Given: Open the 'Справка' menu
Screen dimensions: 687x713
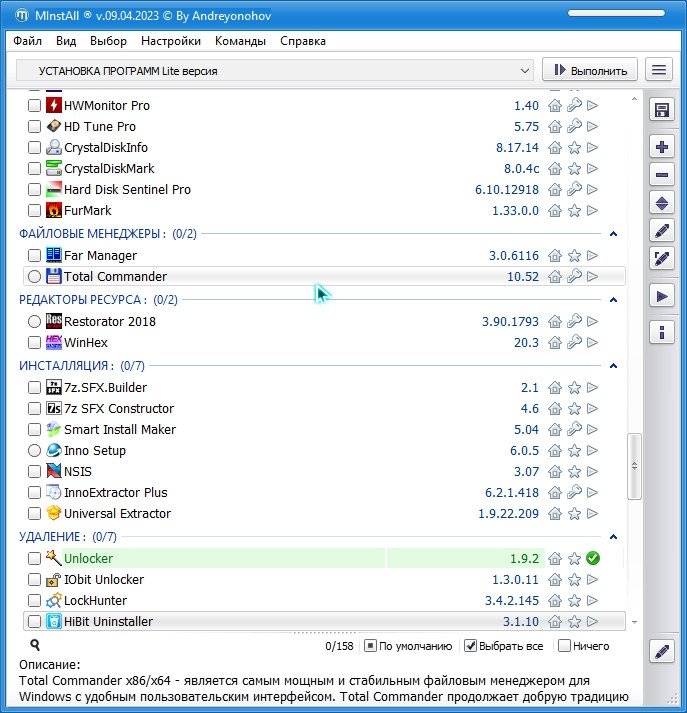Looking at the screenshot, I should pyautogui.click(x=303, y=41).
